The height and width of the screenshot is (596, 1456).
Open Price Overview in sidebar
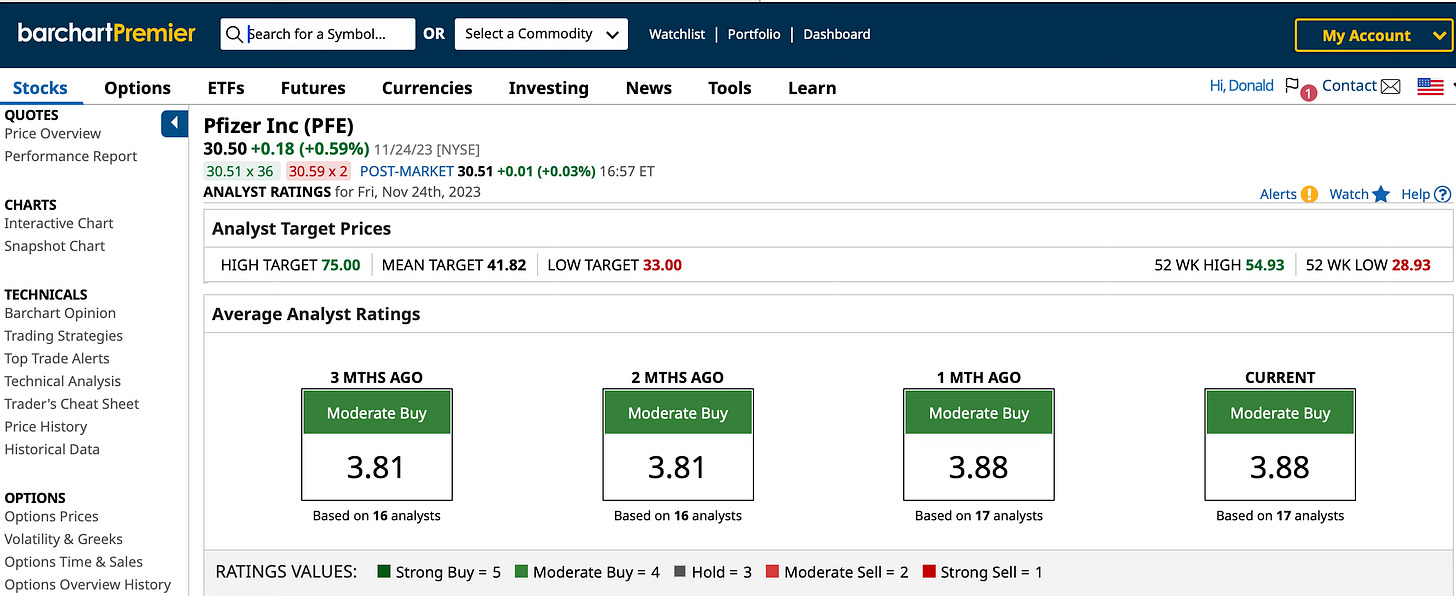[x=53, y=133]
